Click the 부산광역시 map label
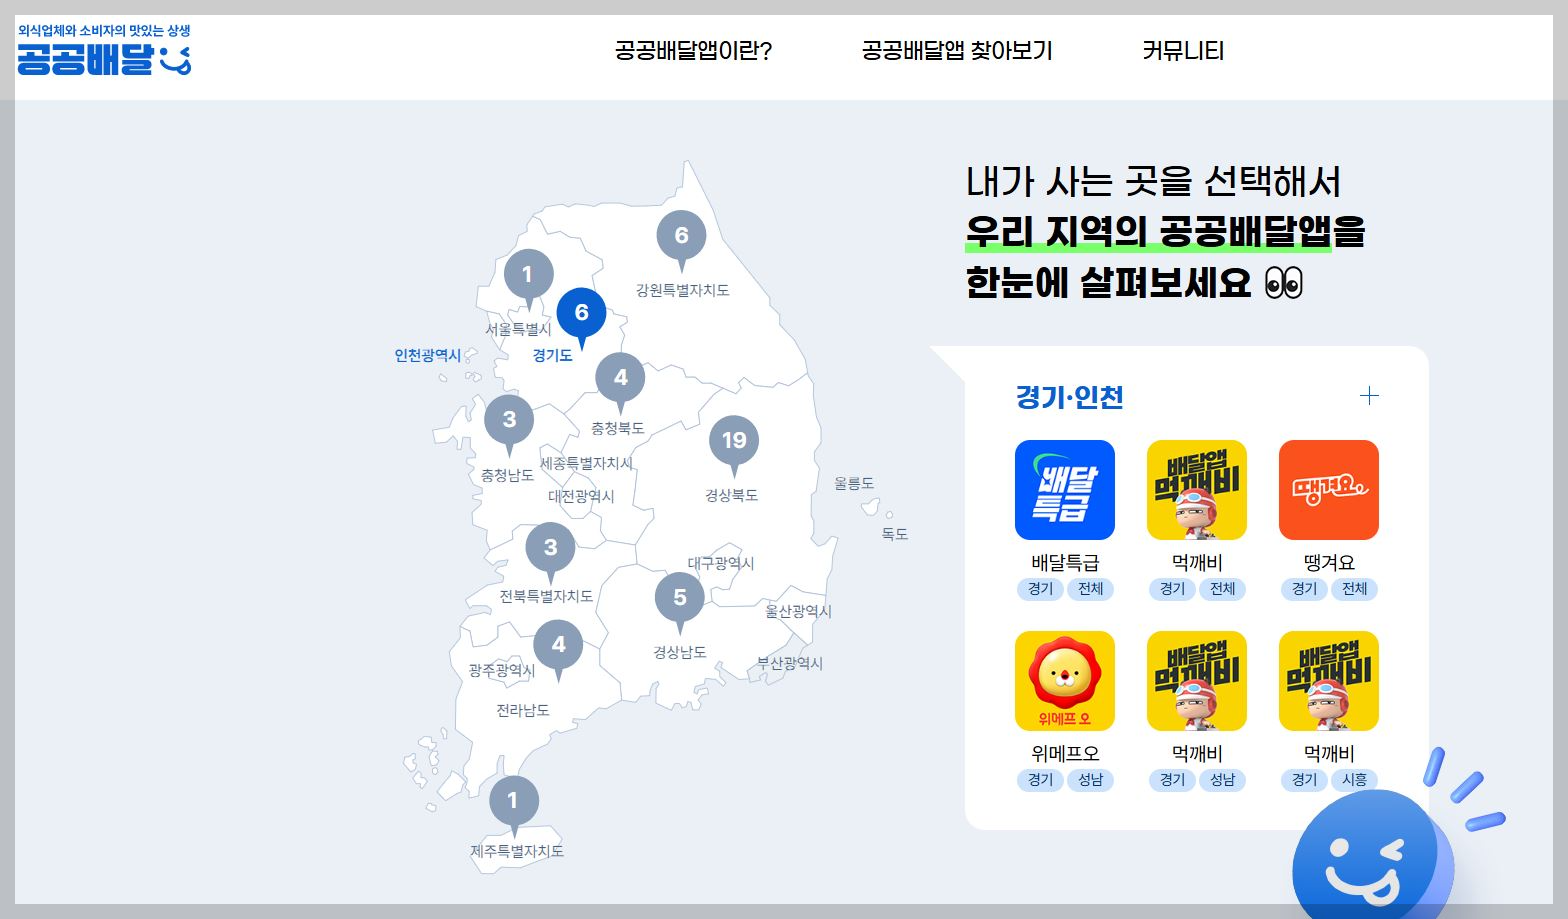1568x919 pixels. click(790, 663)
